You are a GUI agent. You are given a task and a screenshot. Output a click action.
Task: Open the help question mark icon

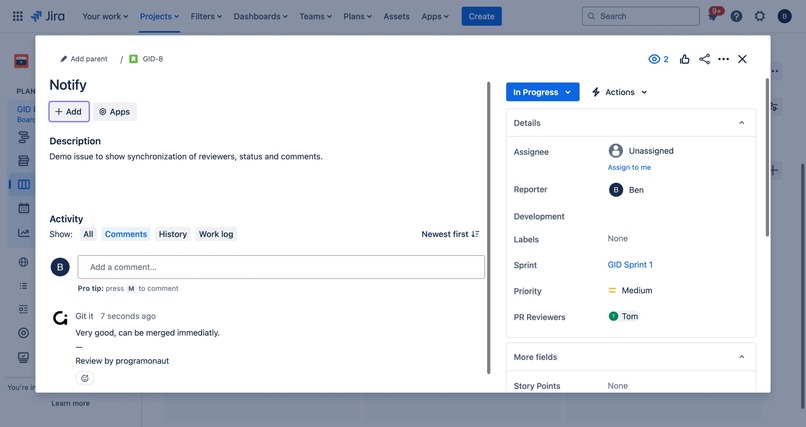736,16
